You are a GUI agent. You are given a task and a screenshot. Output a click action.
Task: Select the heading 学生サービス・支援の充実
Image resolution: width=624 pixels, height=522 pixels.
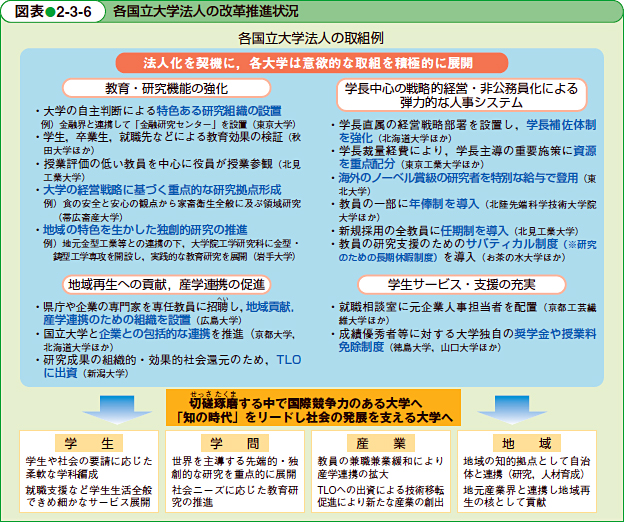[462, 284]
